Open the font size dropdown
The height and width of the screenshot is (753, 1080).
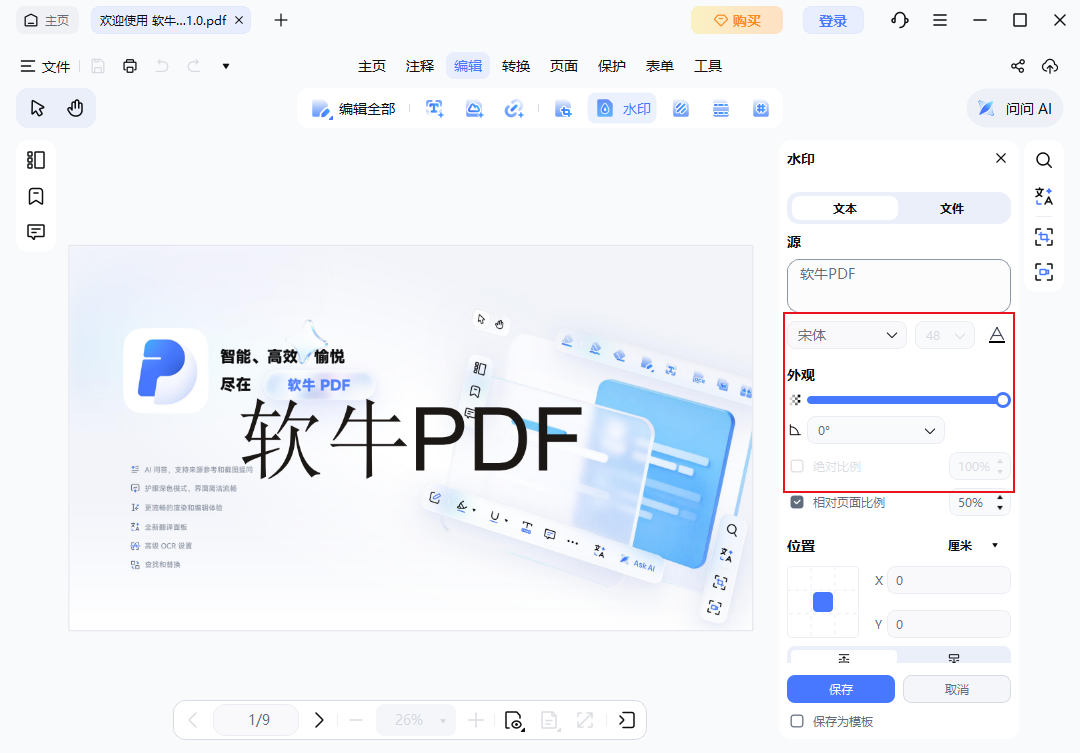pyautogui.click(x=944, y=336)
